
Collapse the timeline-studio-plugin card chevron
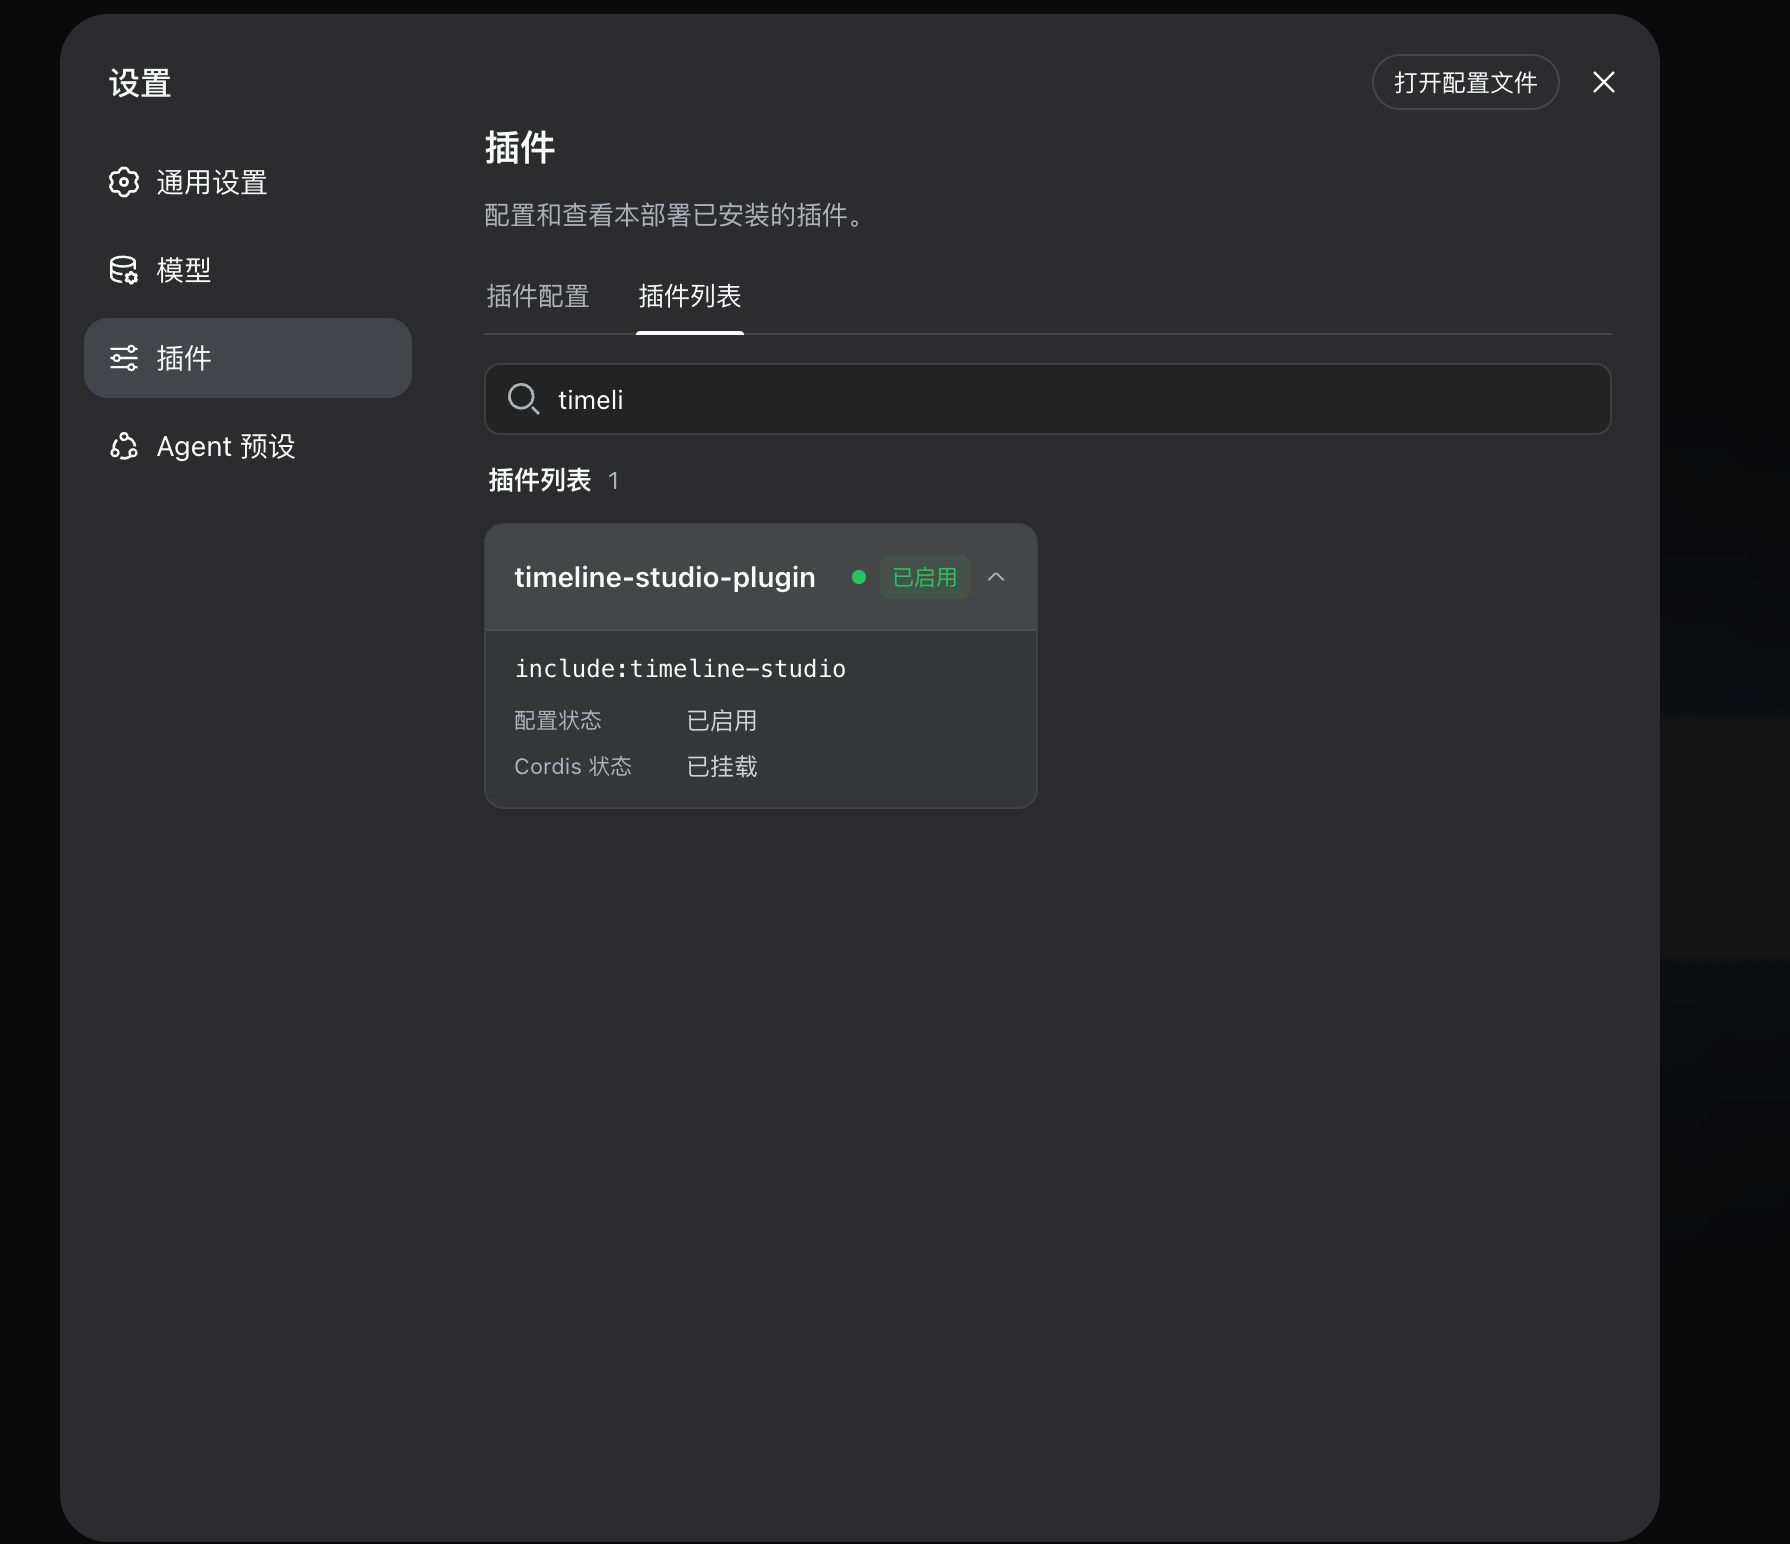pos(996,577)
